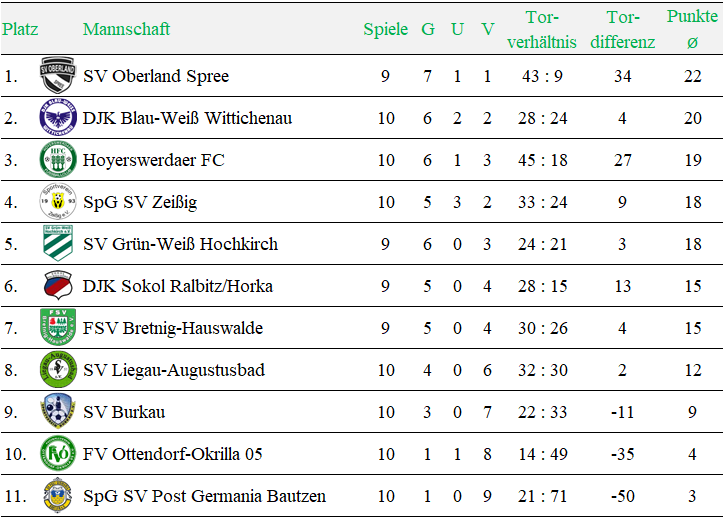Click the SV Burkau team name

124,412
